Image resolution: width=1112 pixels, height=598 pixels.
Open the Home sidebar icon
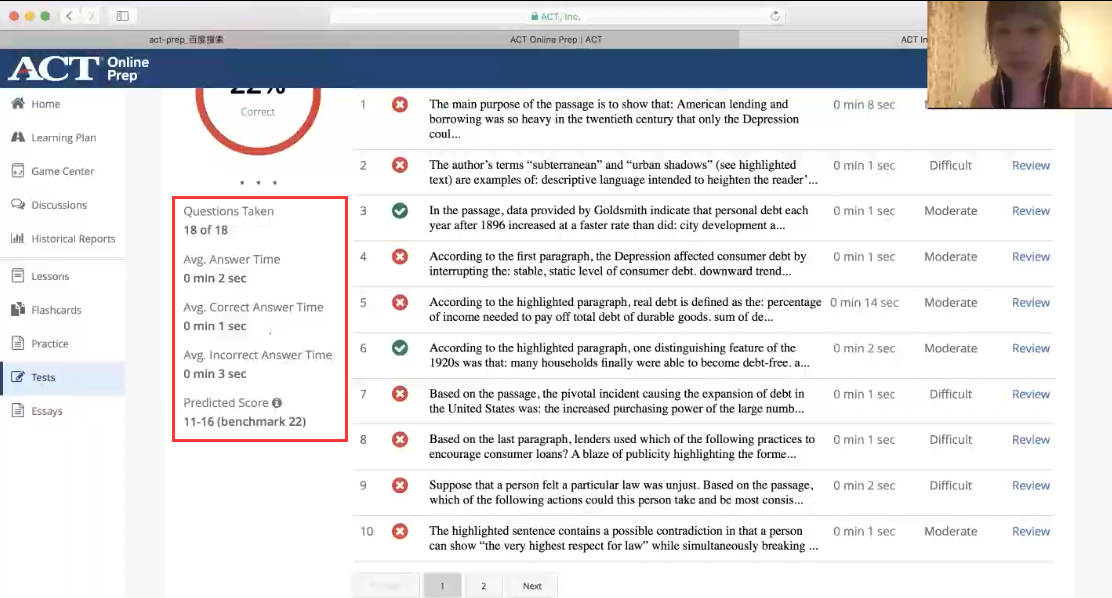point(18,104)
